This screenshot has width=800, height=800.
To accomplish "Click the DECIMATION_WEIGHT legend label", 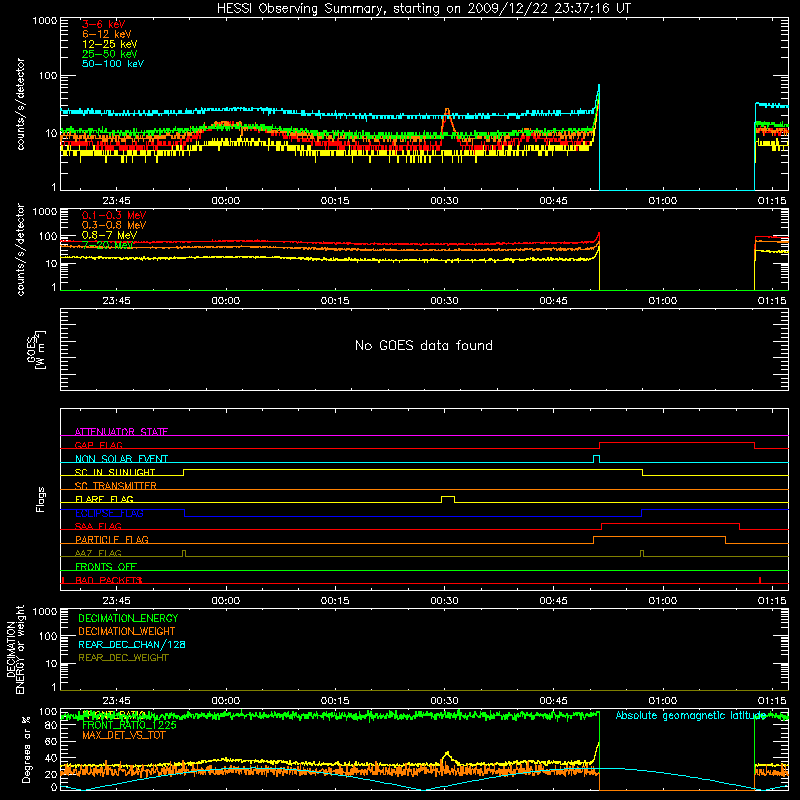I will (x=127, y=631).
